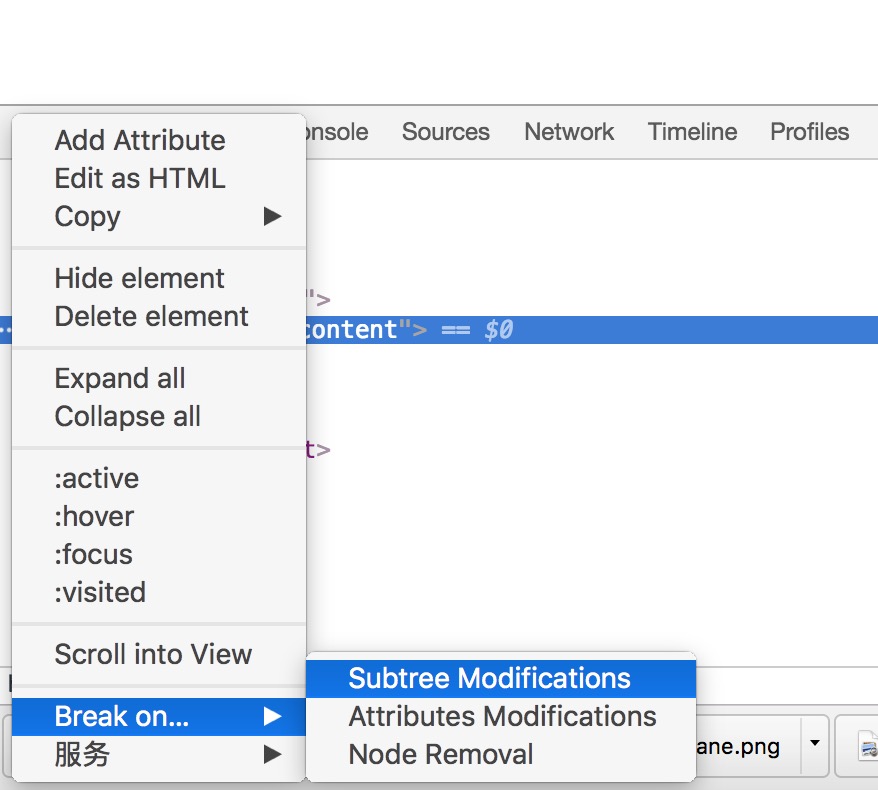This screenshot has width=878, height=790.
Task: Select the highlighted content element row
Action: [x=592, y=330]
